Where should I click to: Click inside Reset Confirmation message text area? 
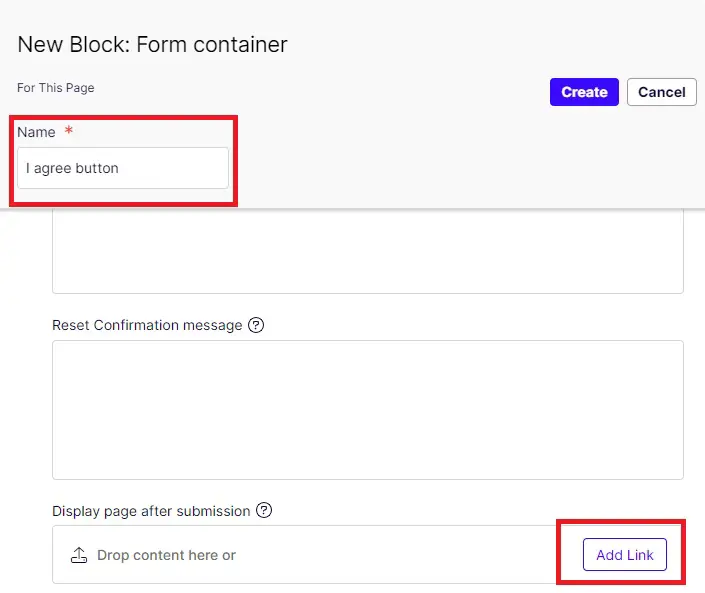[x=367, y=410]
